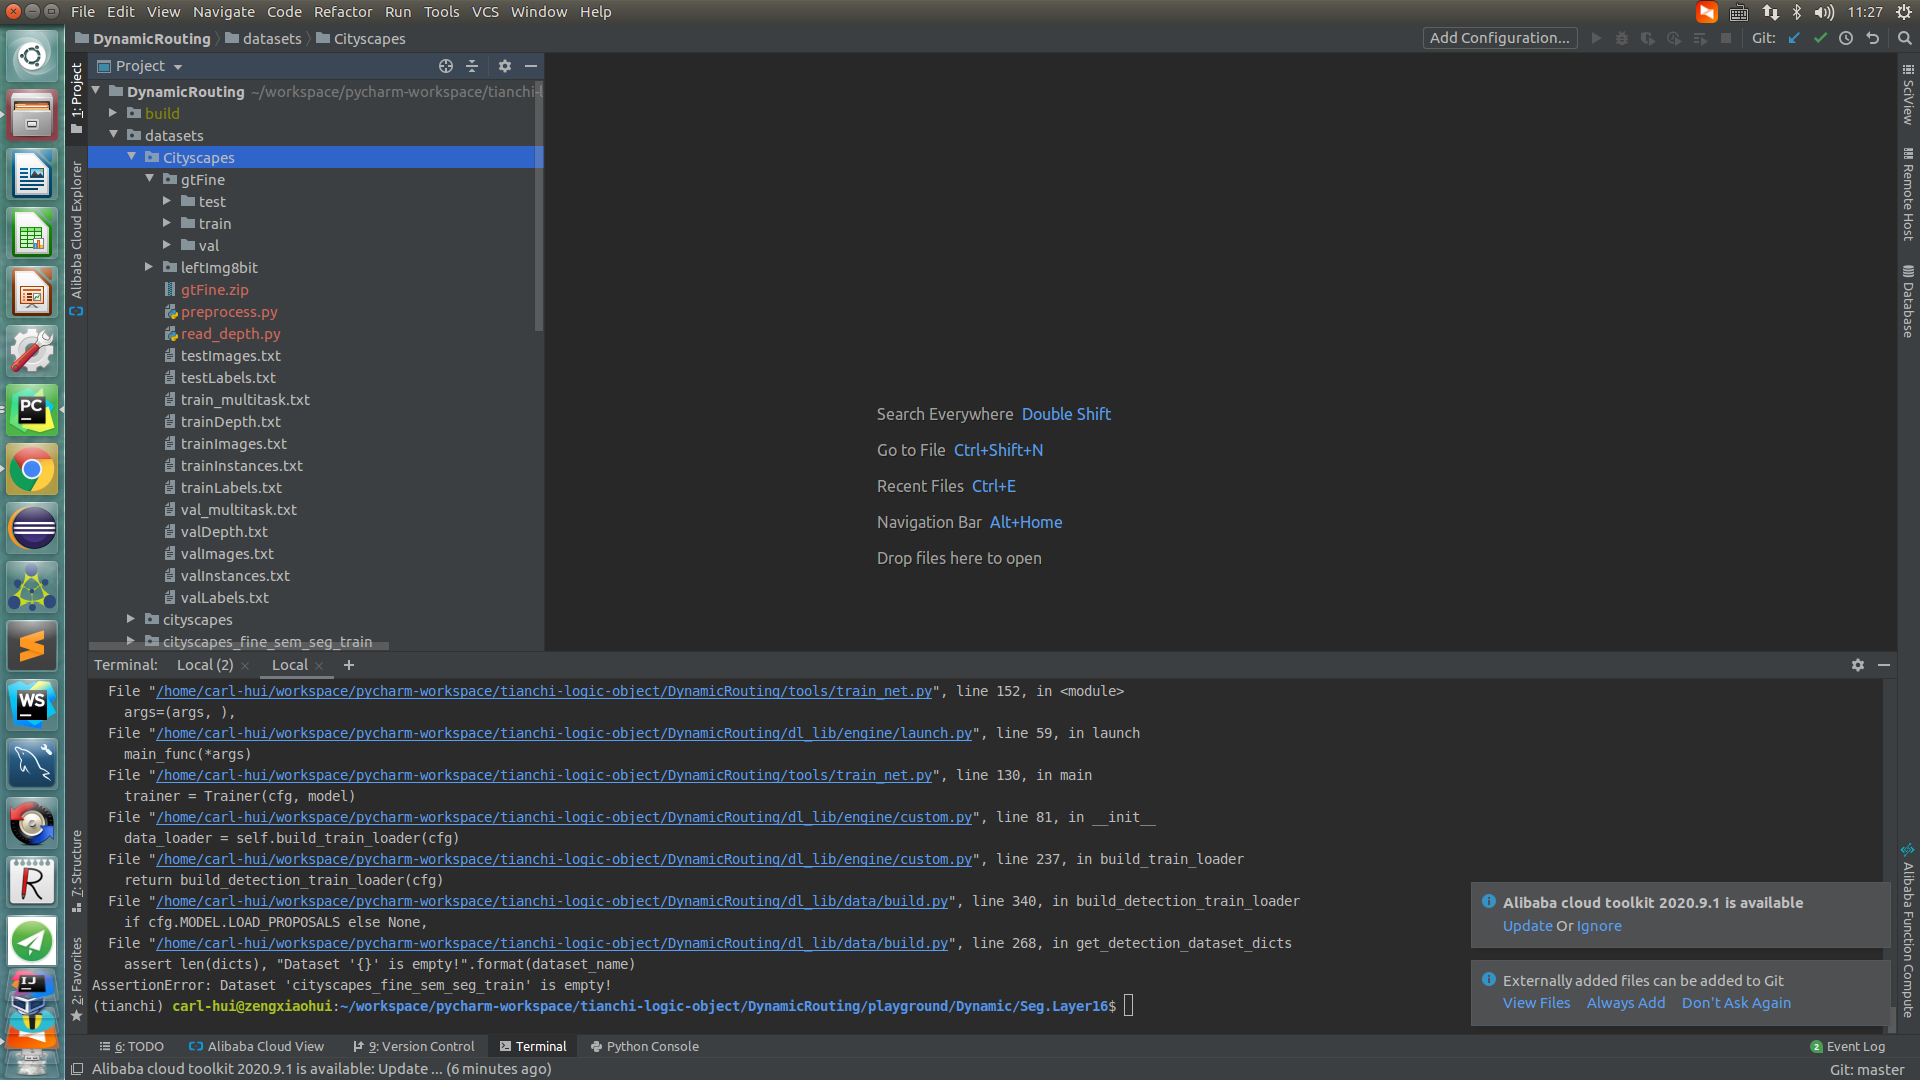
Task: Open Terminal settings gear icon
Action: pyautogui.click(x=1857, y=665)
